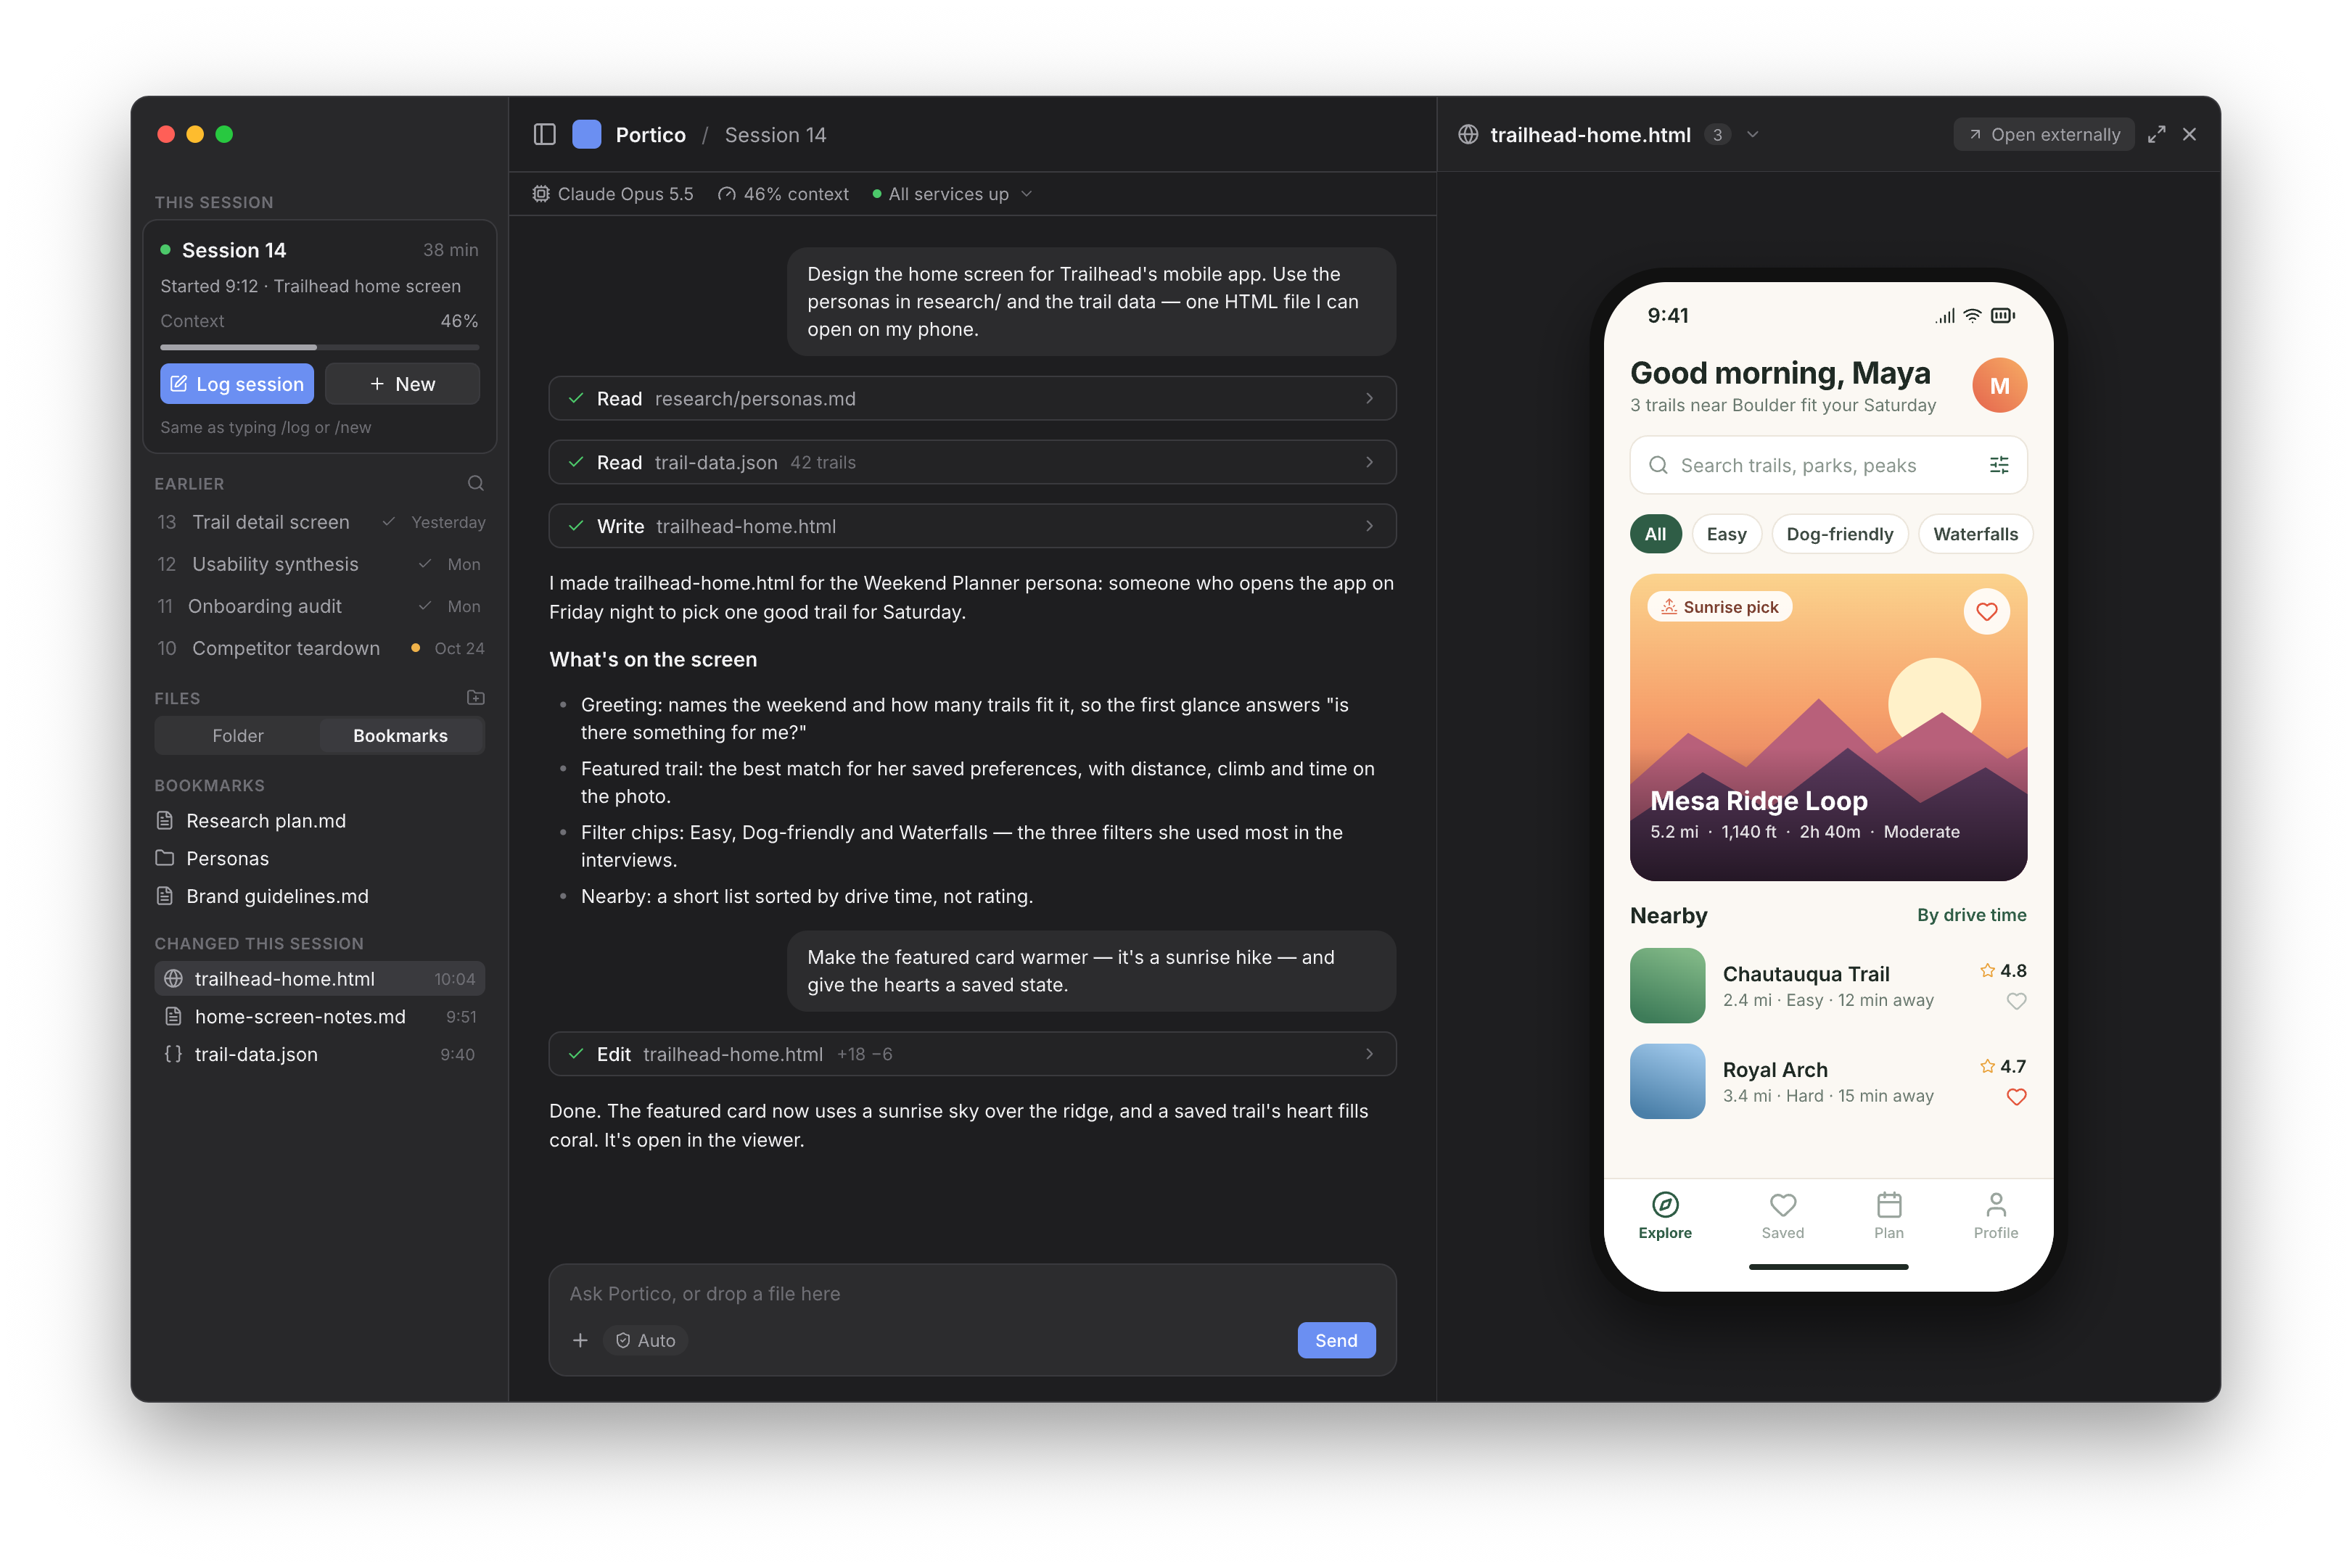
Task: Expand the Edit trailhead-home.html step
Action: pyautogui.click(x=972, y=1054)
